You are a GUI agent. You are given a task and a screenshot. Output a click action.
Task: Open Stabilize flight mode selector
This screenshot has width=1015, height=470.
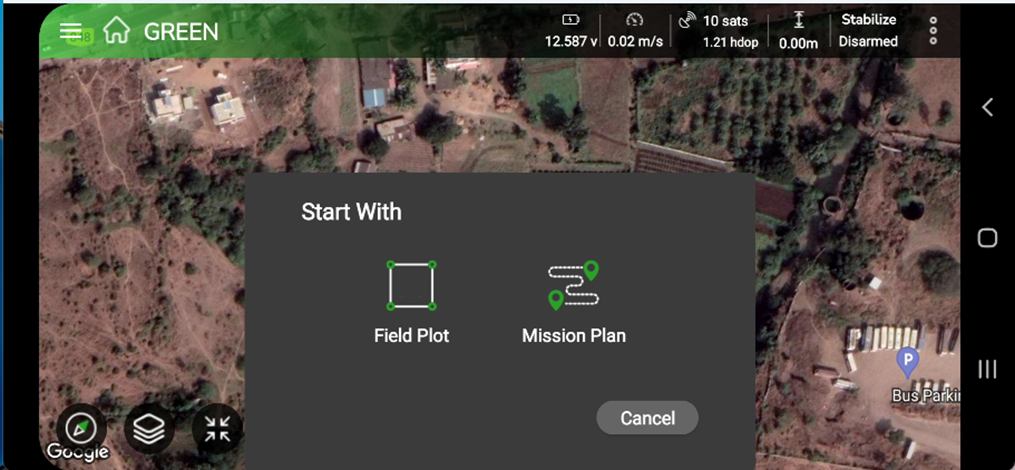tap(869, 20)
